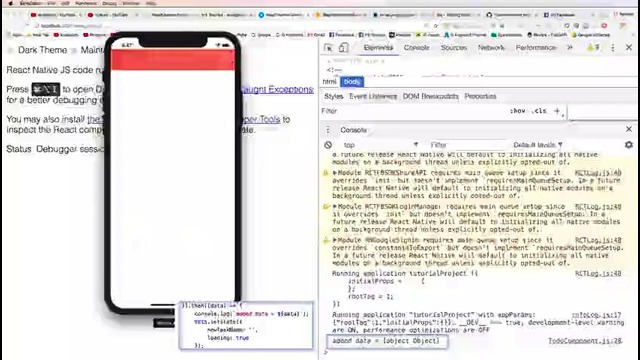Toggle the .cls class editor
Image resolution: width=640 pixels, height=360 pixels.
click(540, 111)
